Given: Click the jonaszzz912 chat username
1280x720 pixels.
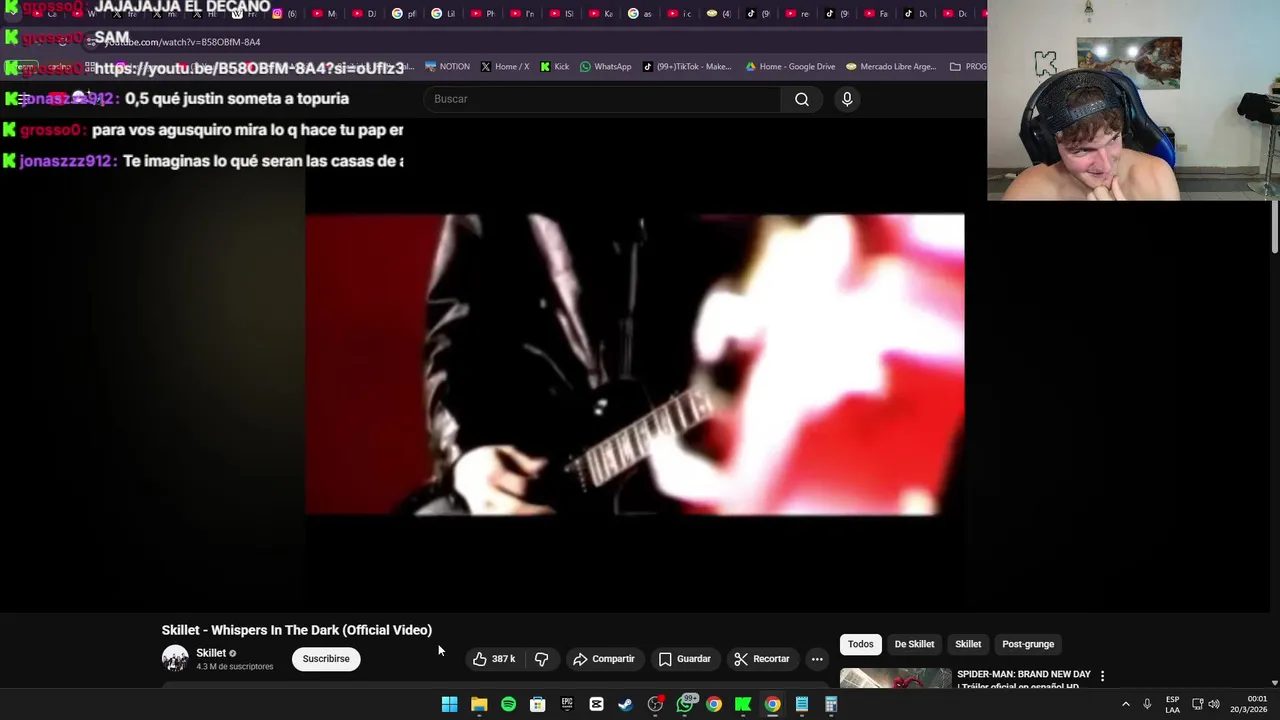Looking at the screenshot, I should pos(67,161).
